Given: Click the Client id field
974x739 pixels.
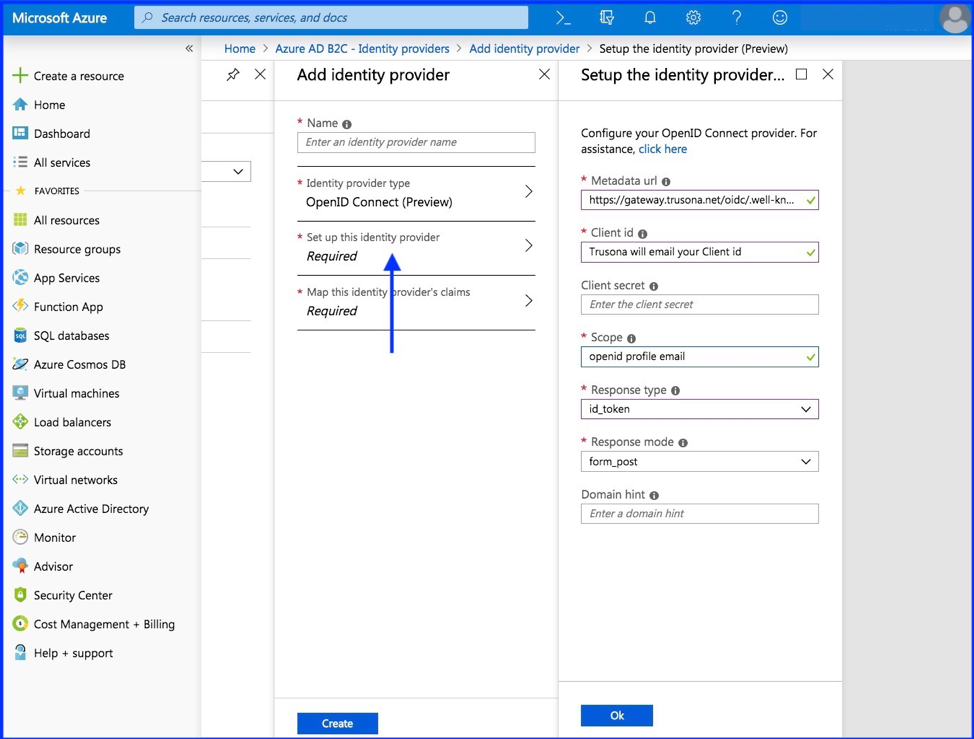Looking at the screenshot, I should click(699, 252).
